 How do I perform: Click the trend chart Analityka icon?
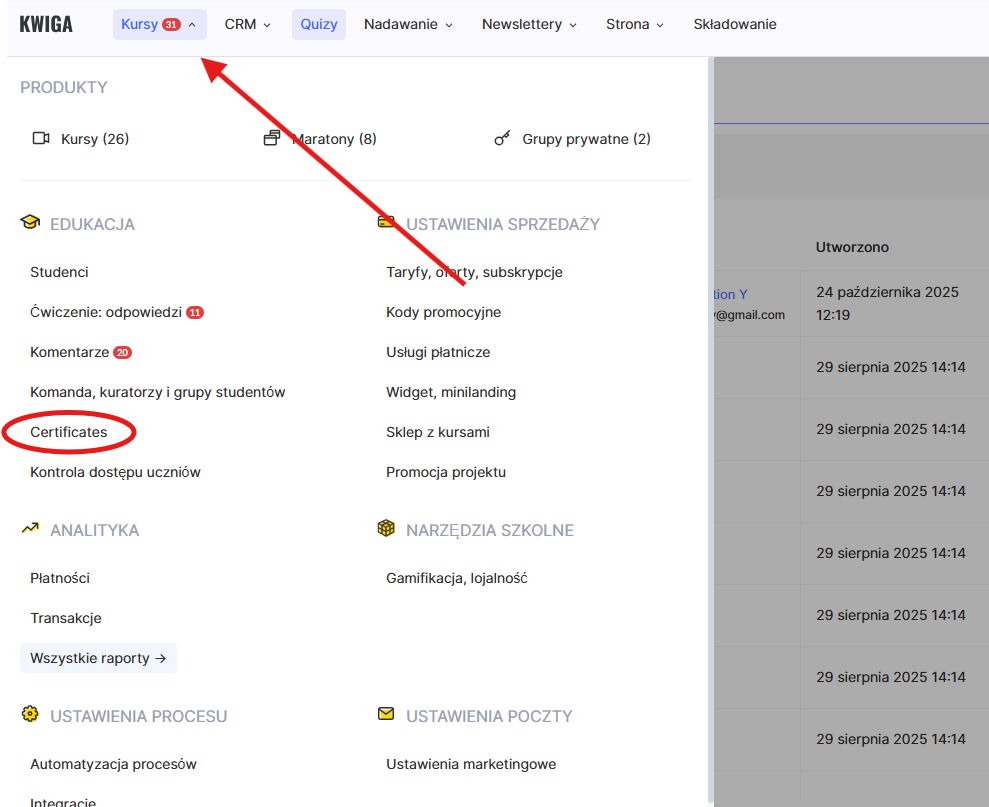click(30, 529)
